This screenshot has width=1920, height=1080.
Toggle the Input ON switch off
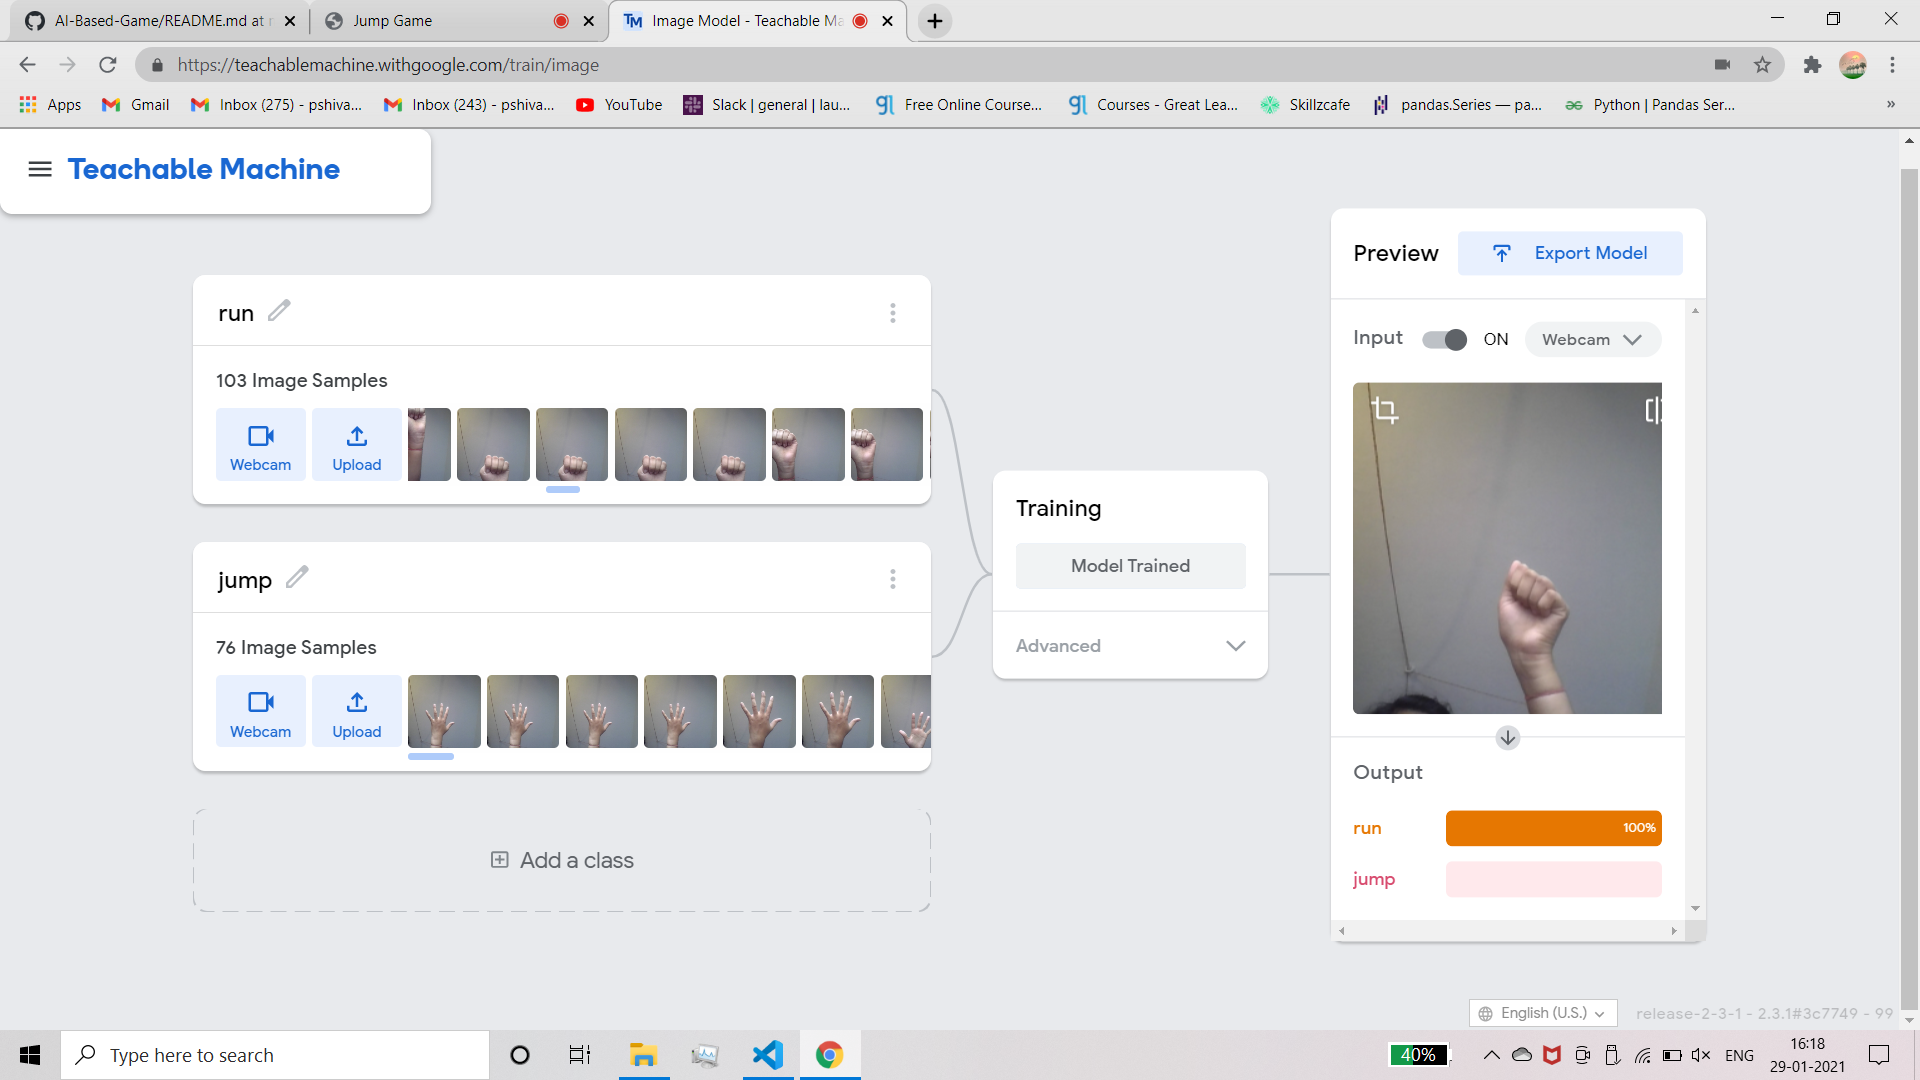[x=1444, y=340]
